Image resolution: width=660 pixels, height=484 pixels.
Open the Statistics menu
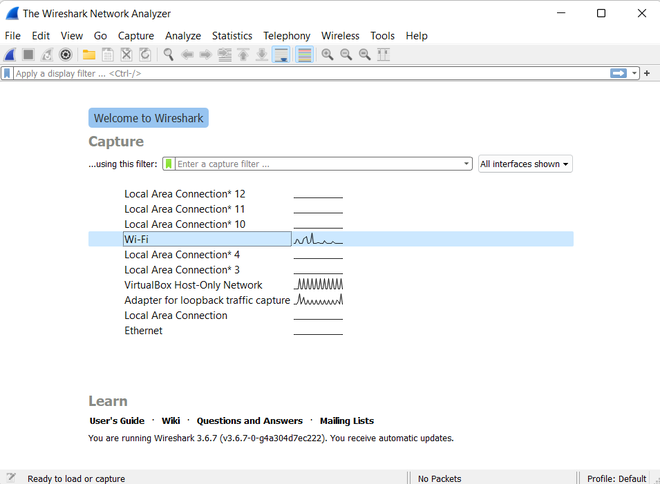tap(232, 36)
